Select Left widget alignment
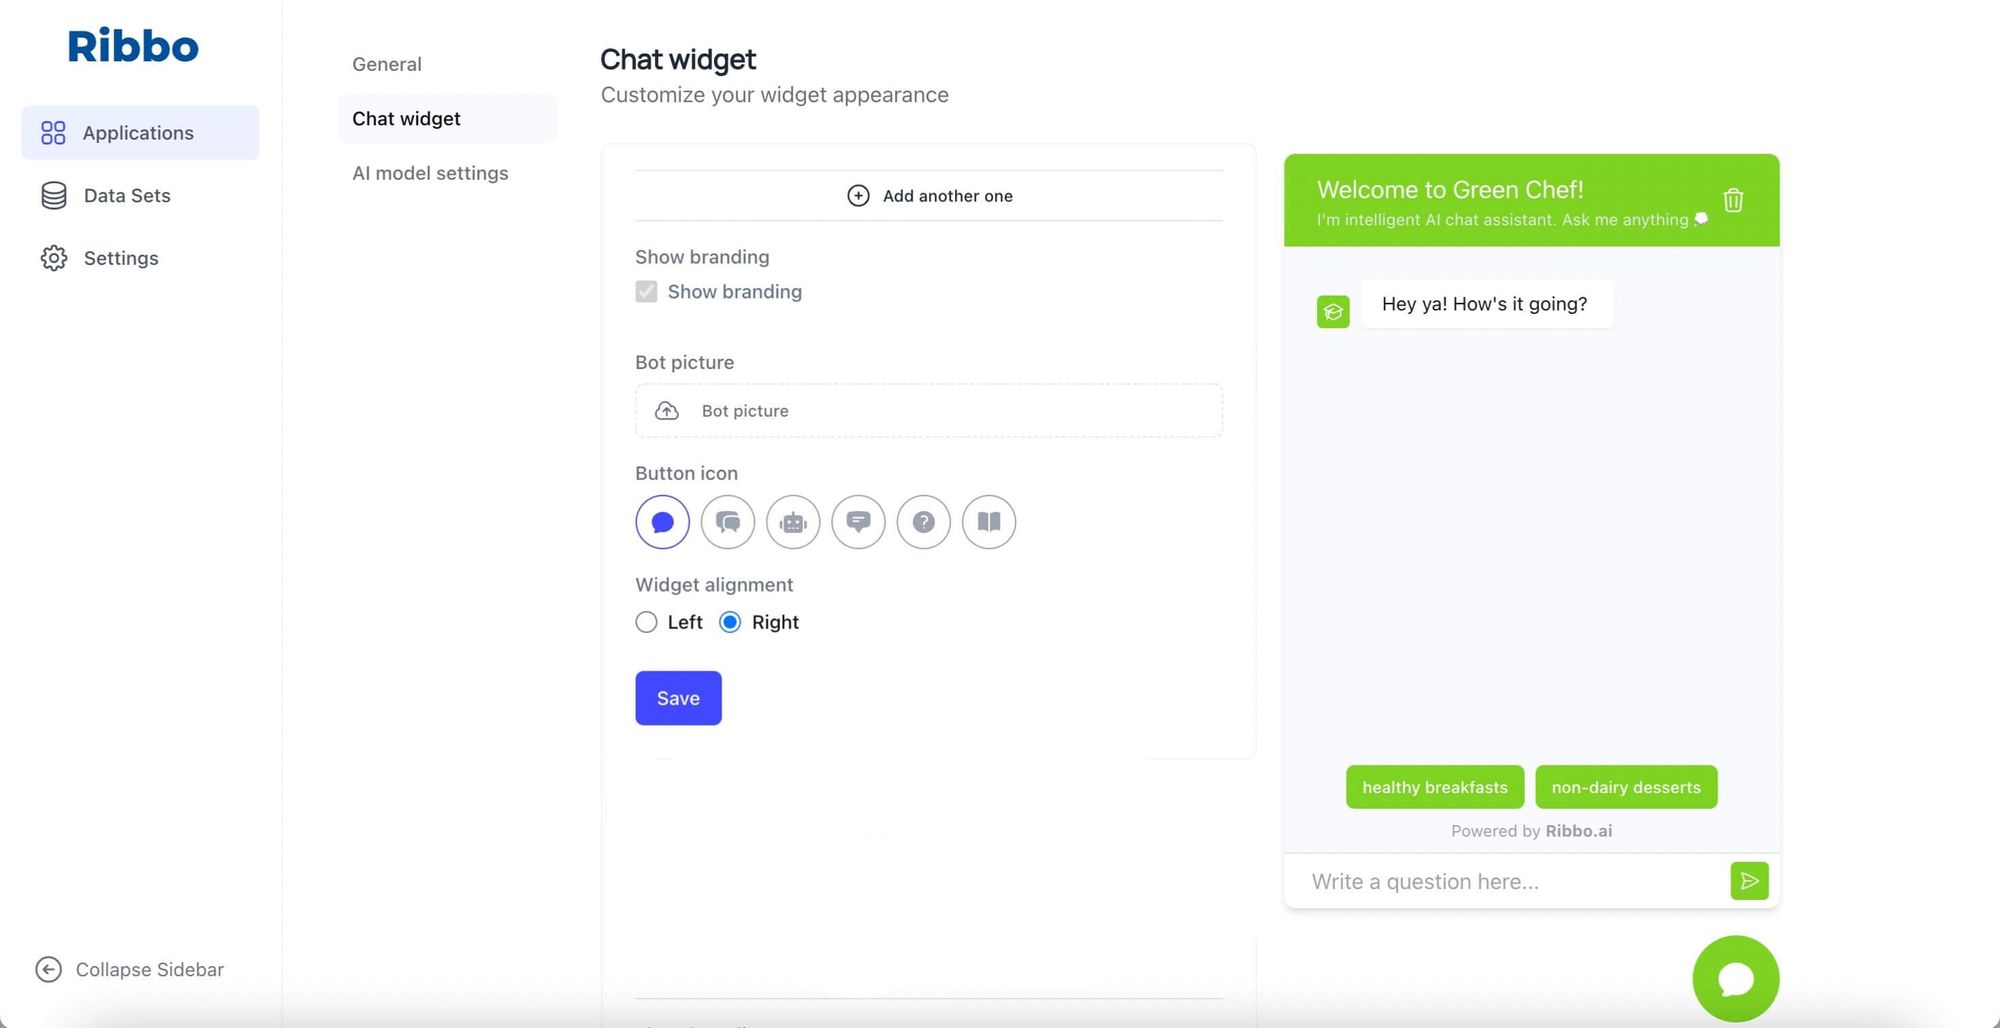This screenshot has height=1028, width=2000. (646, 621)
